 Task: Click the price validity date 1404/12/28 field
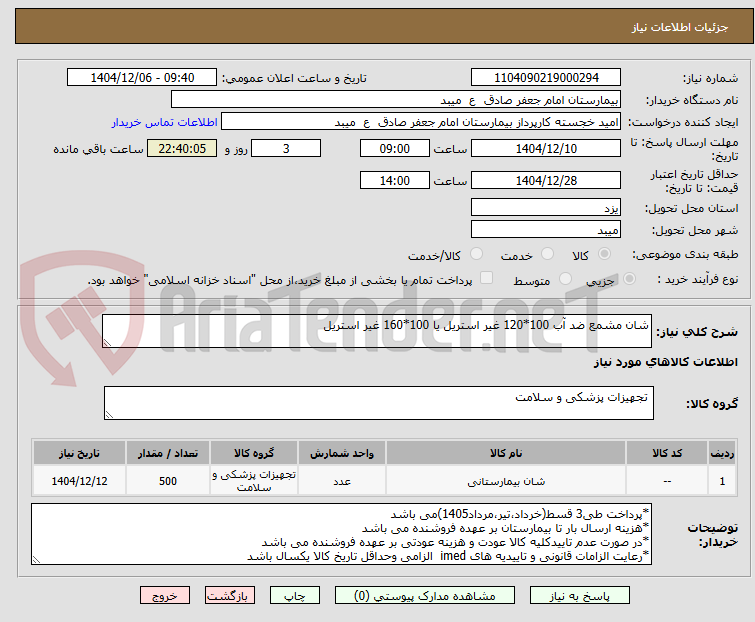coord(546,181)
